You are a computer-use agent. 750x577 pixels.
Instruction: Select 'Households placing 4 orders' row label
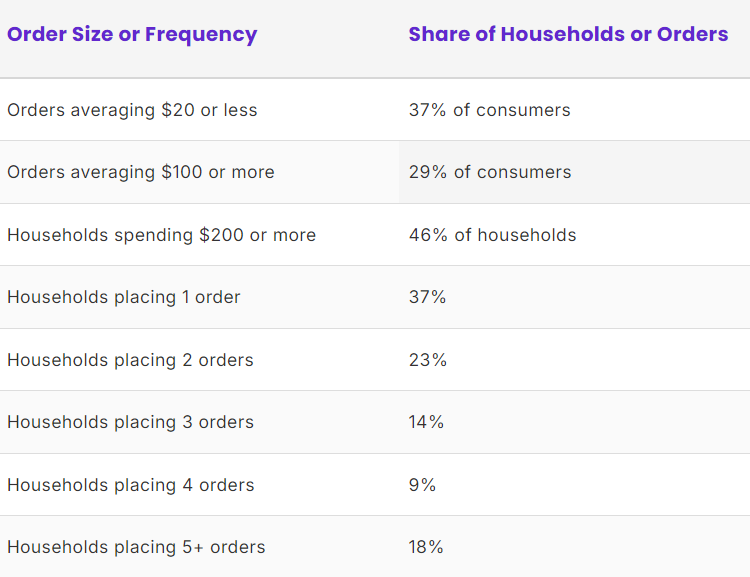click(131, 485)
